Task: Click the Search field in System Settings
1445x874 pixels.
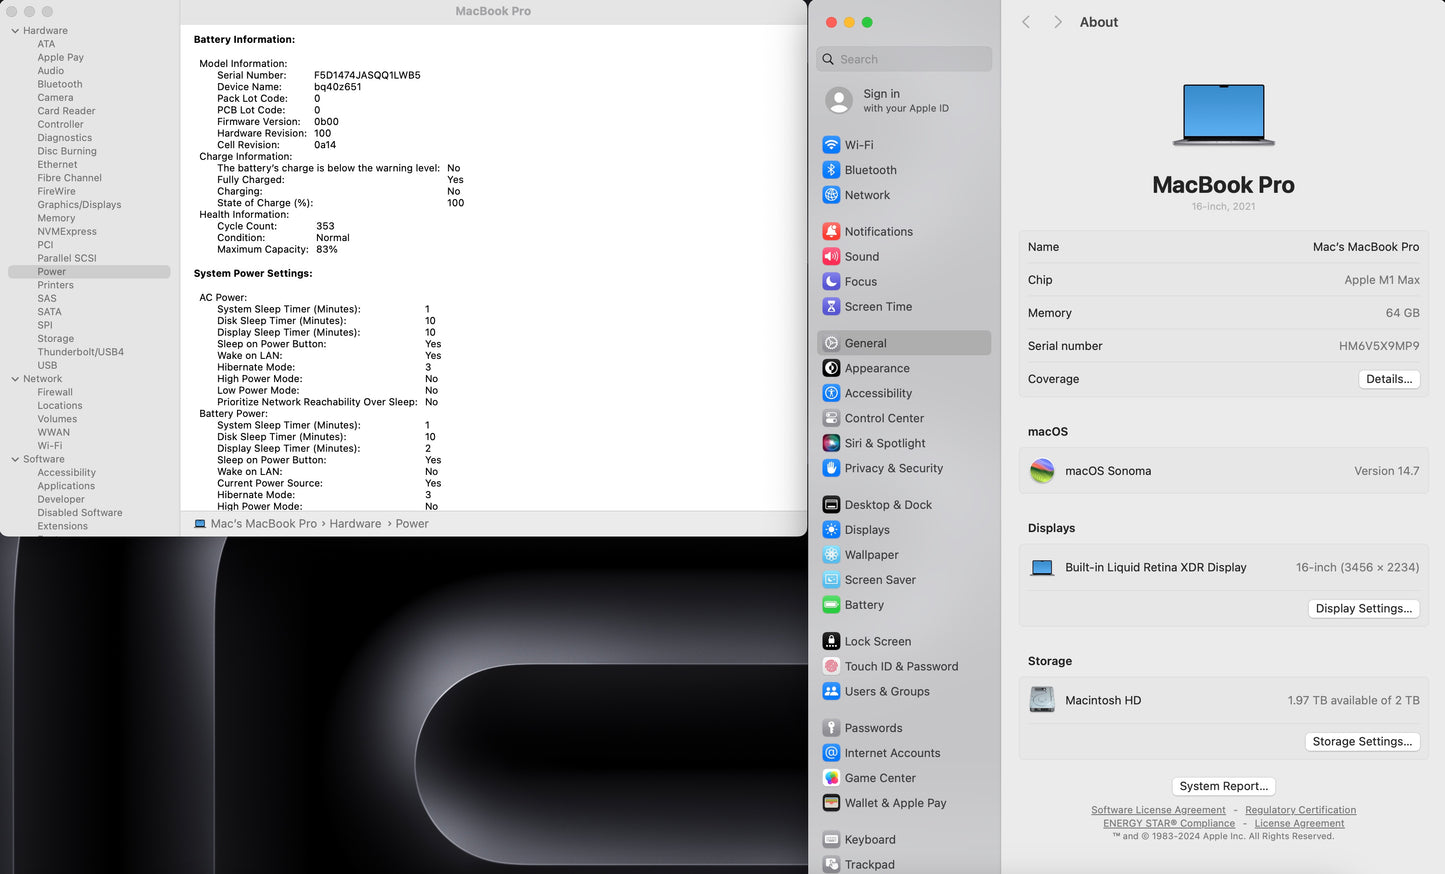Action: point(904,59)
